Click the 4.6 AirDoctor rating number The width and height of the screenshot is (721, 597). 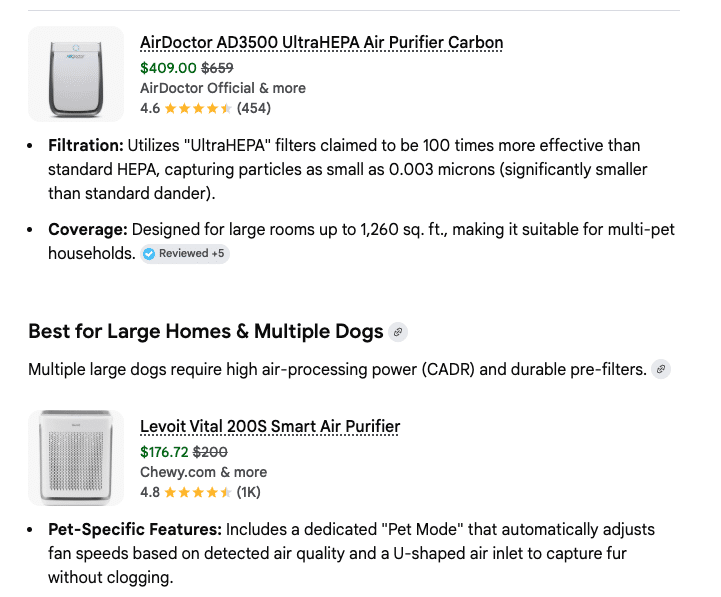coord(150,108)
